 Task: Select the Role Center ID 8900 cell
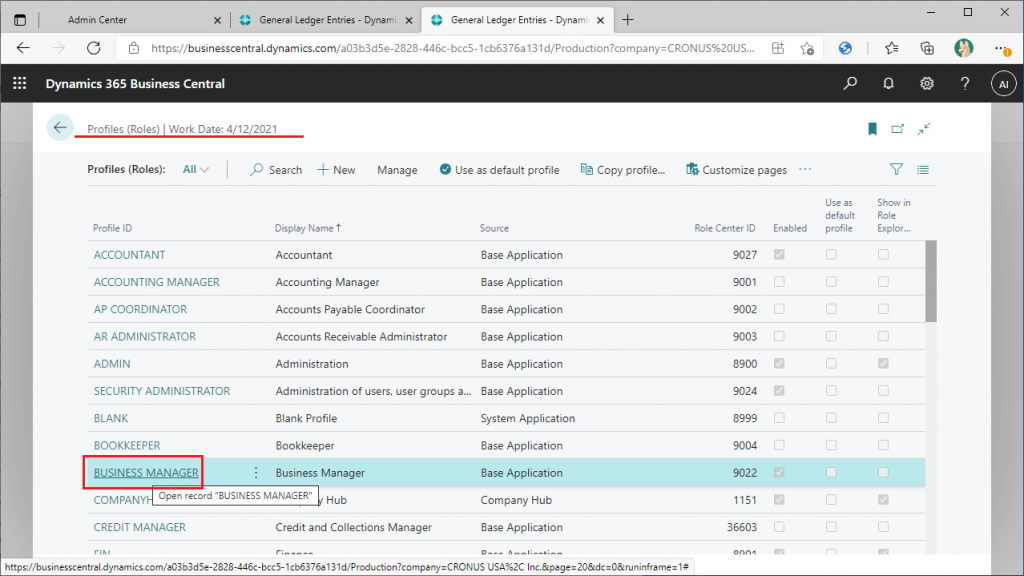744,364
